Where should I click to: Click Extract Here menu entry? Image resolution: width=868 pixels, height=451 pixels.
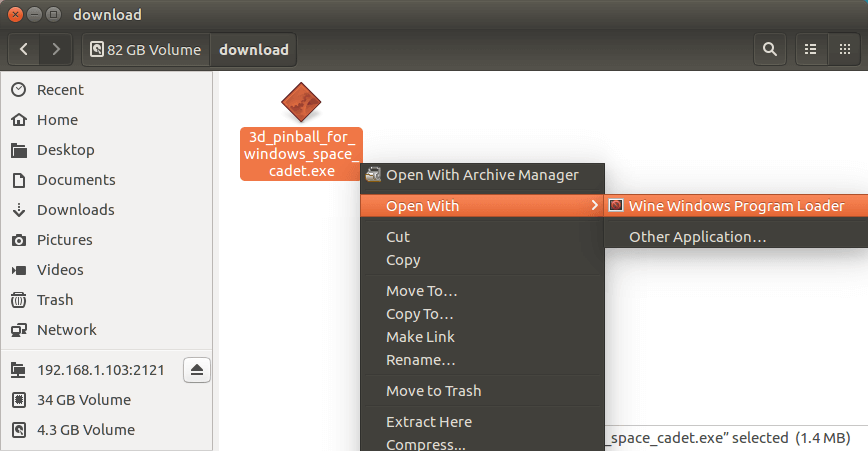(x=428, y=422)
